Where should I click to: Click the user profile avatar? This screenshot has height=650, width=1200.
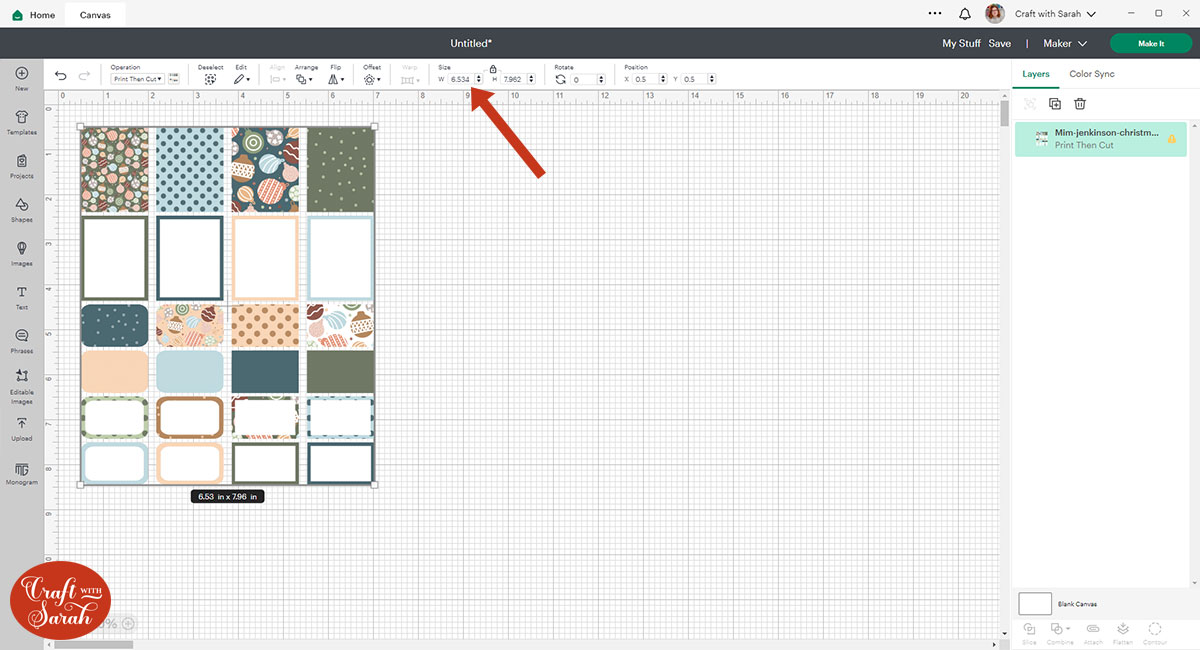[x=994, y=14]
